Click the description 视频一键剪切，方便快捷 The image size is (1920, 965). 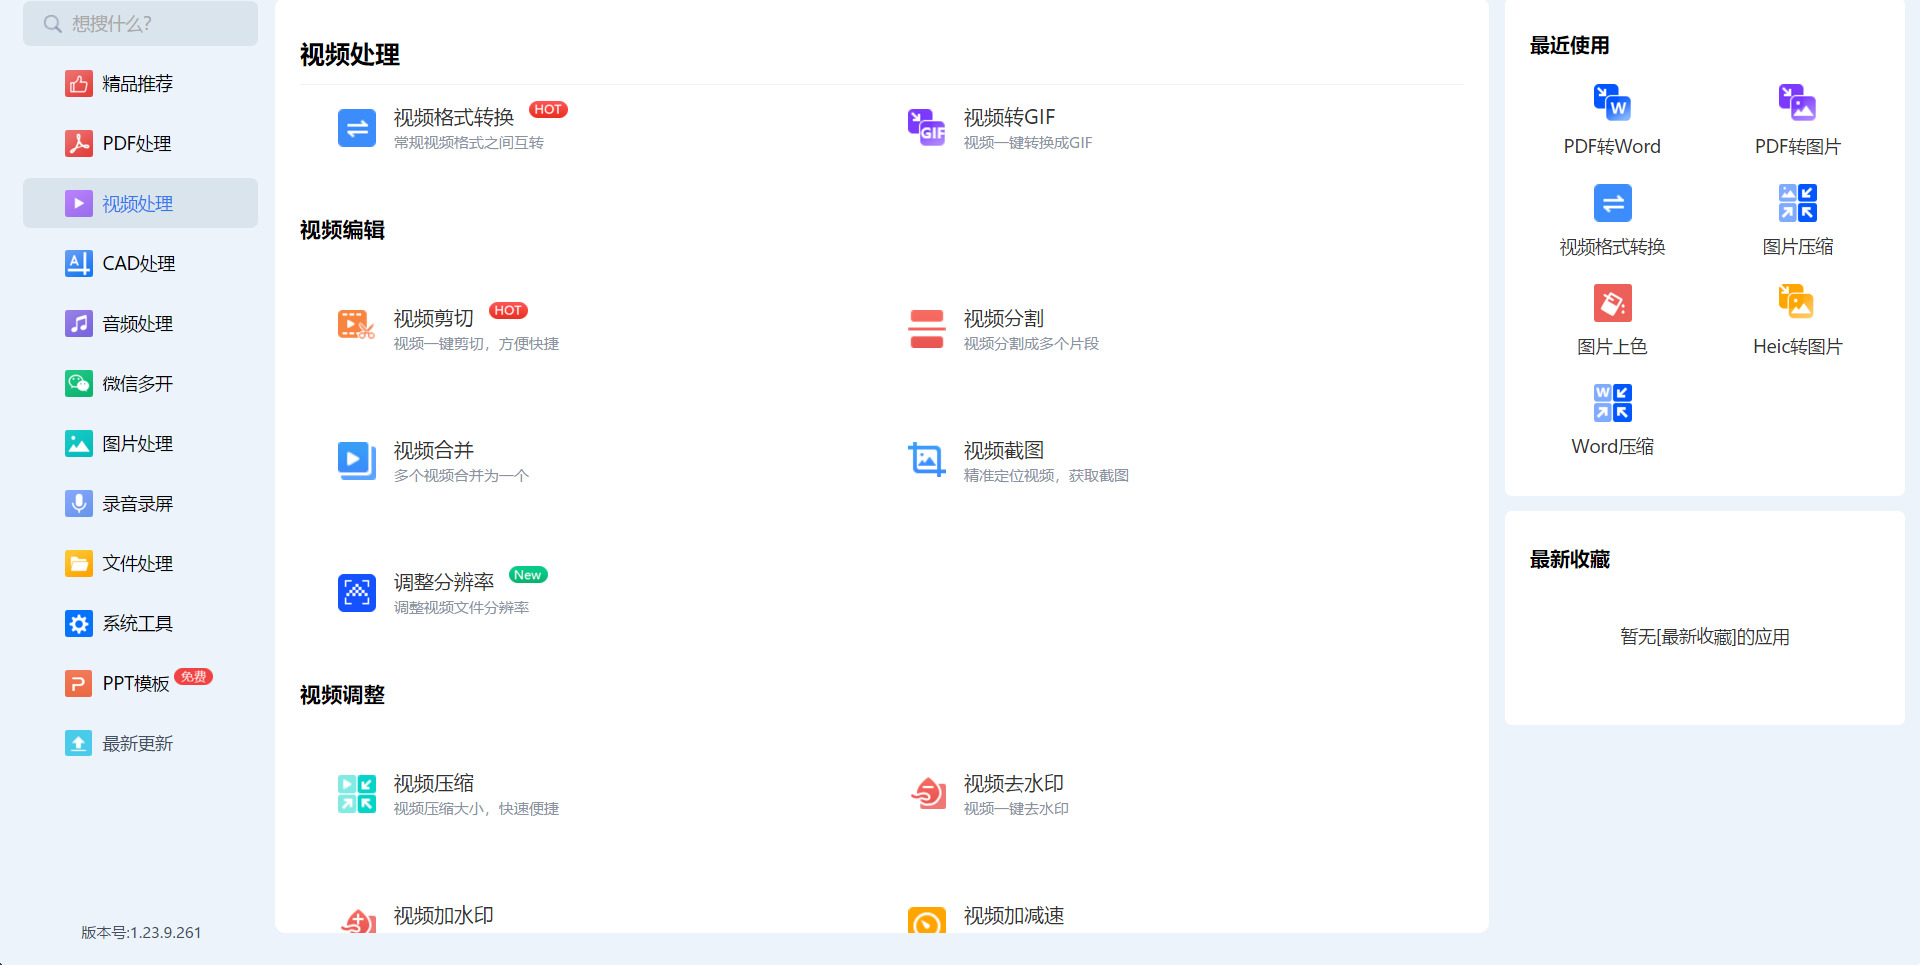pos(476,344)
